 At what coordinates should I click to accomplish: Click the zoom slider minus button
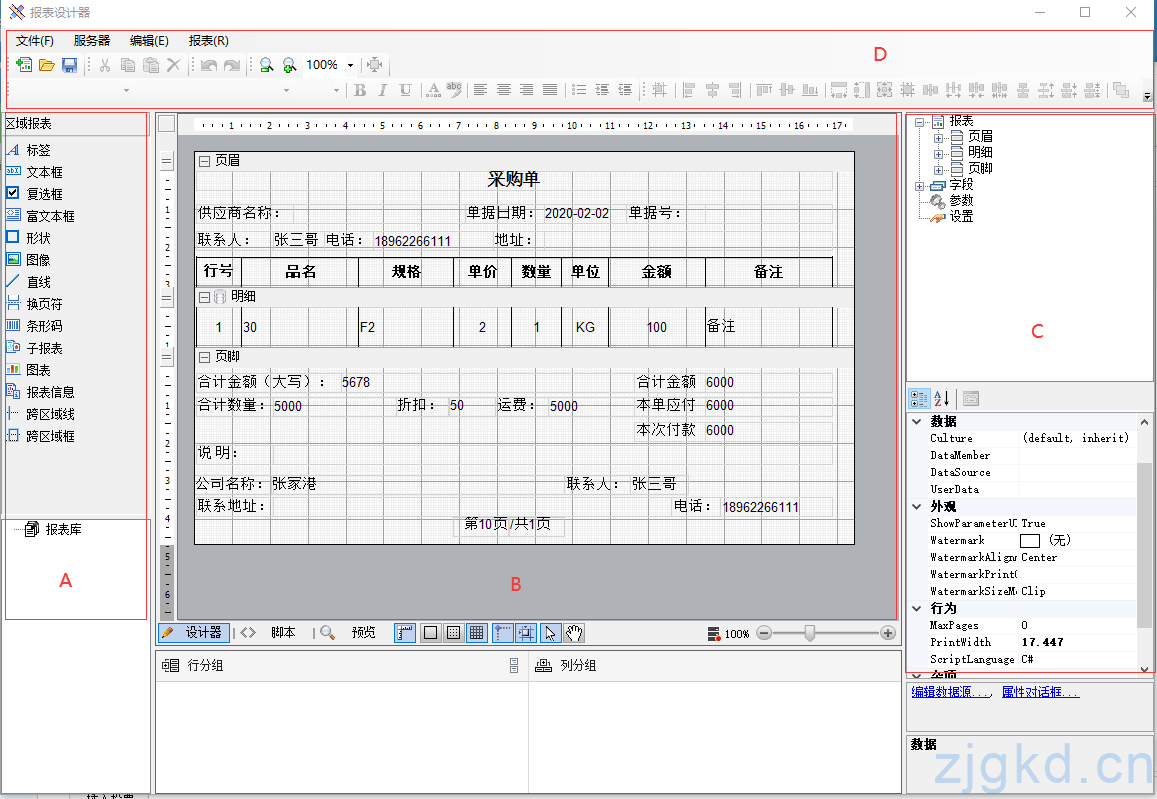[x=764, y=633]
